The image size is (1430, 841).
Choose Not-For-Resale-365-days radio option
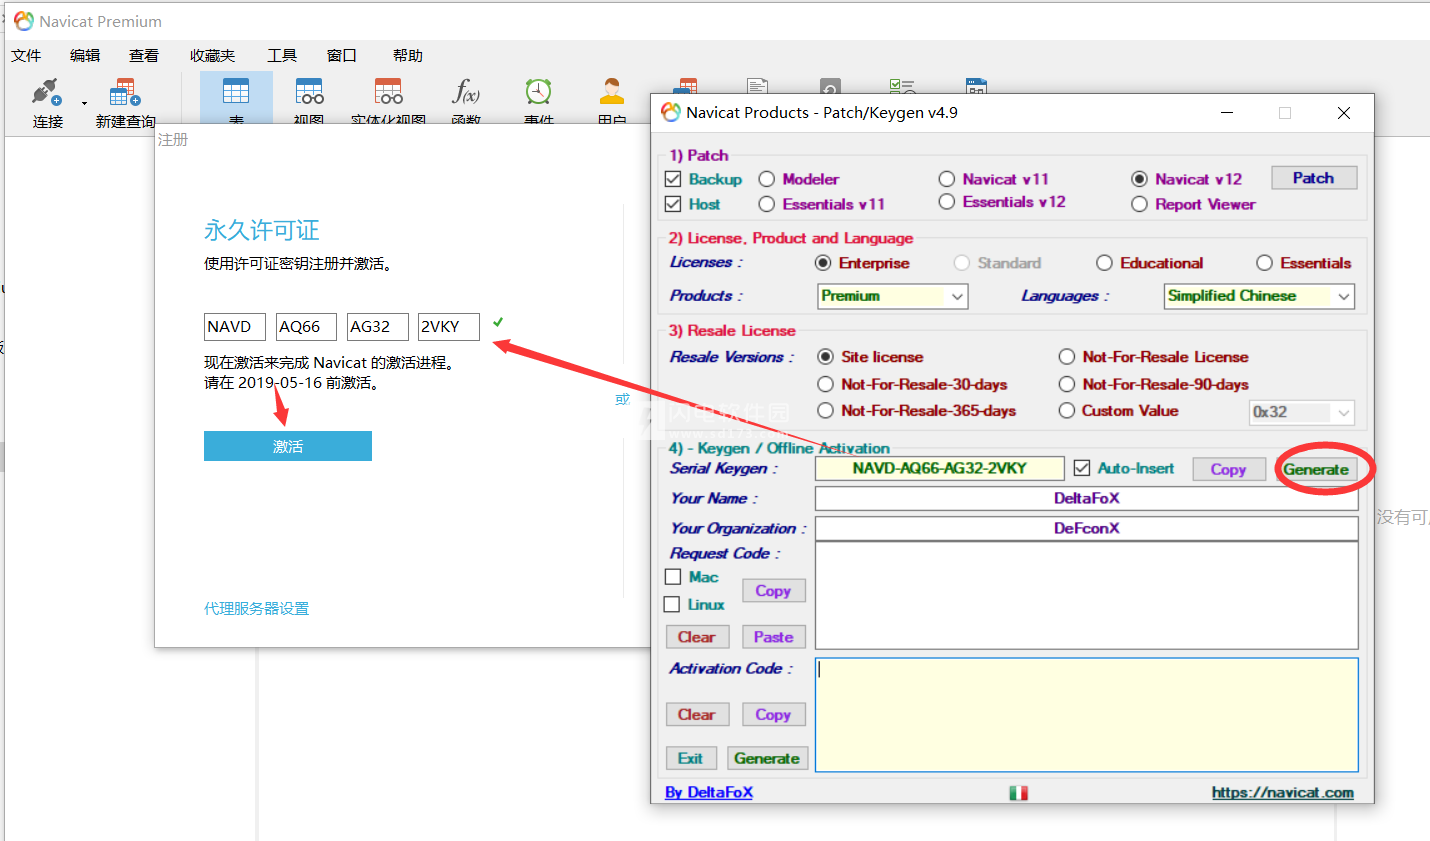[825, 411]
